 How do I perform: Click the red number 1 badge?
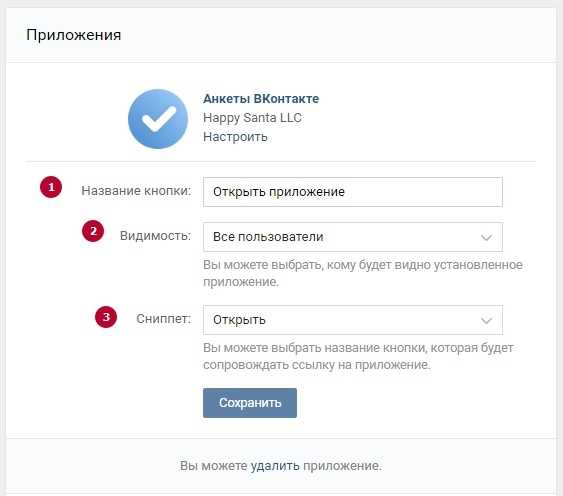tap(51, 187)
